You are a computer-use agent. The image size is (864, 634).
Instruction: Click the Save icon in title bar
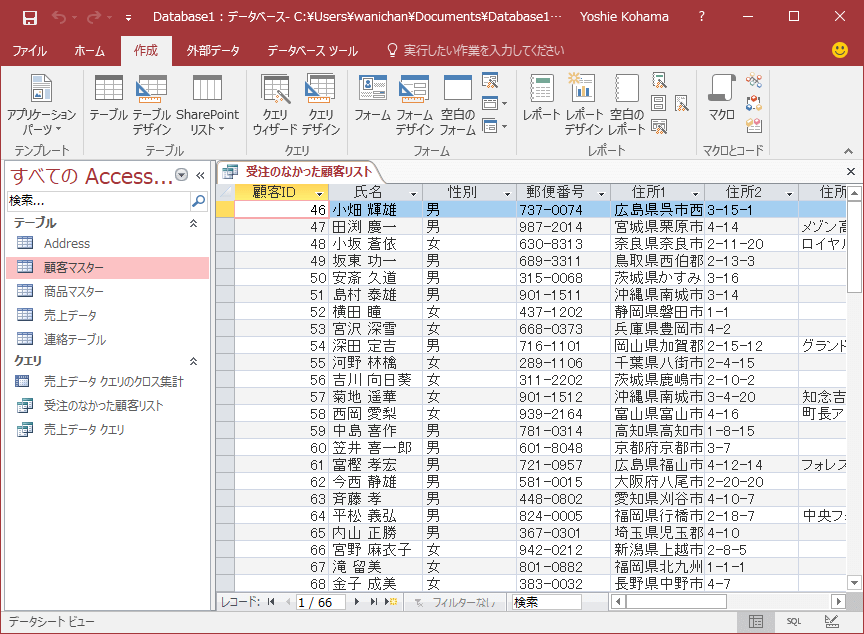[30, 18]
